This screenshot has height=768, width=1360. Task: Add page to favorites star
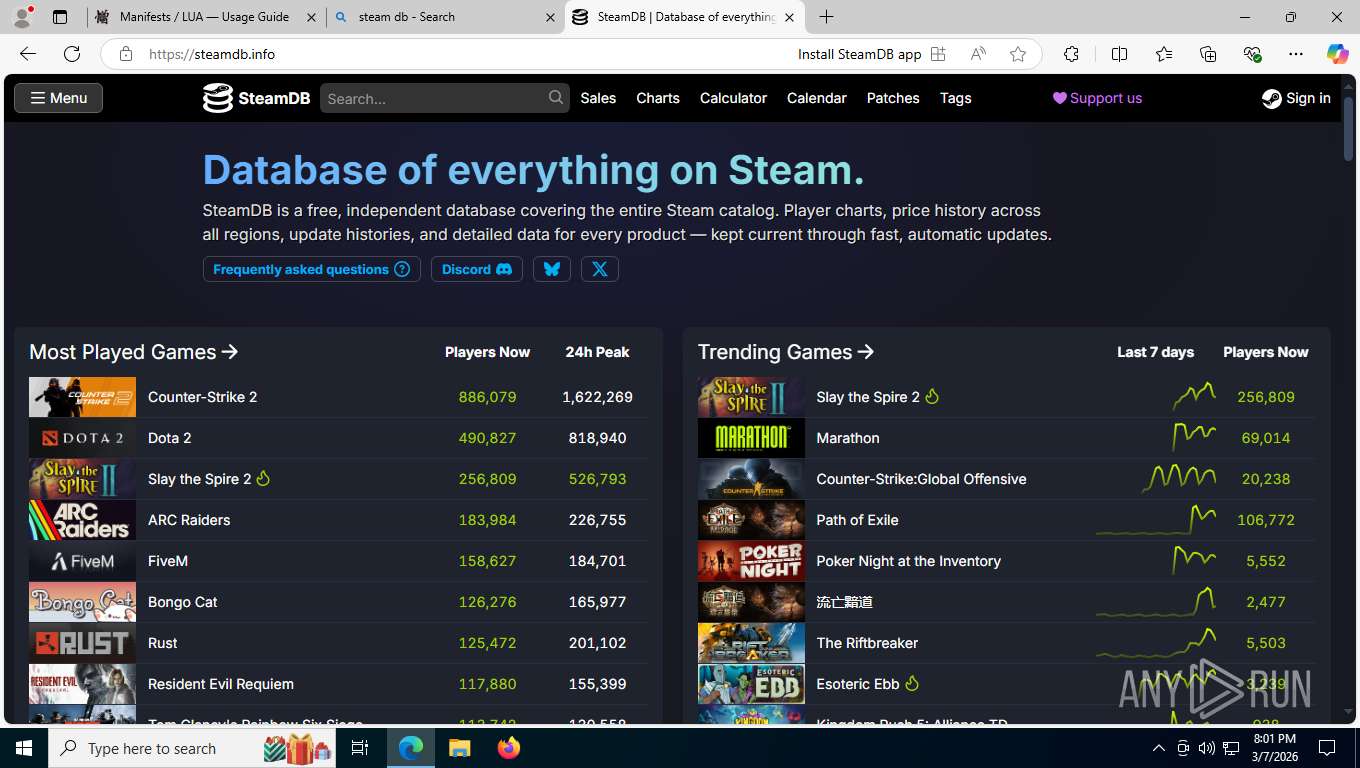(x=1018, y=54)
